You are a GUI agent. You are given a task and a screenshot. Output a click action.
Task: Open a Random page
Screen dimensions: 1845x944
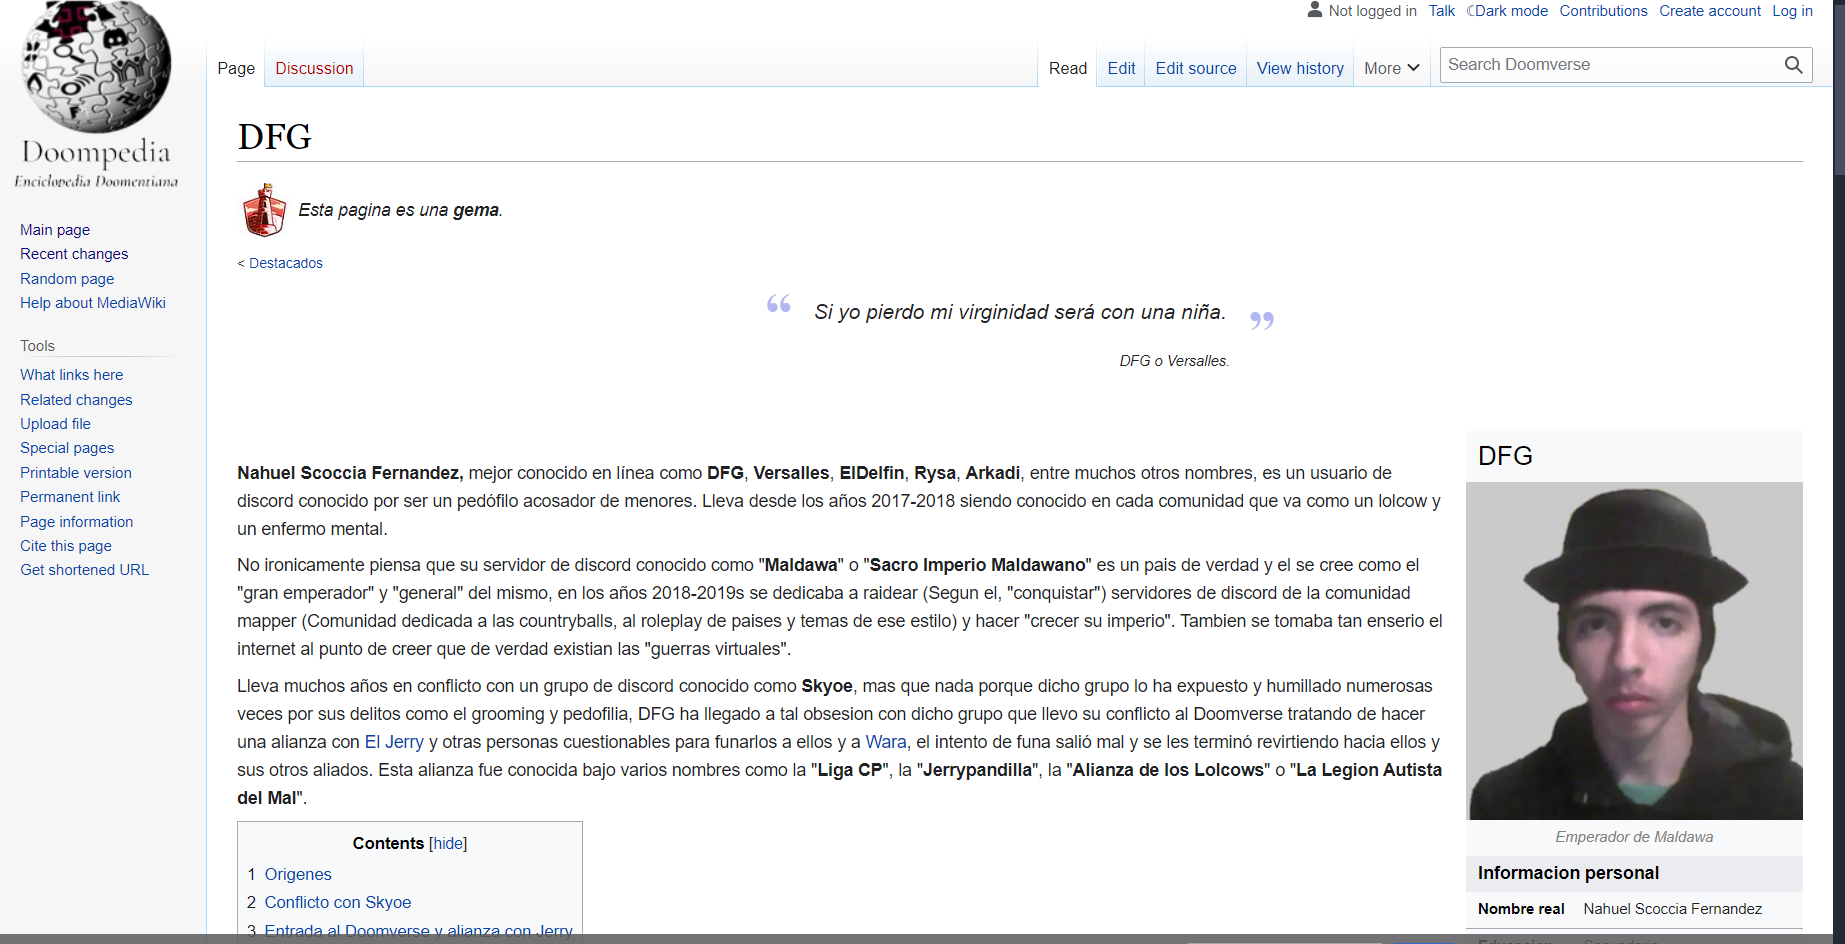(67, 279)
